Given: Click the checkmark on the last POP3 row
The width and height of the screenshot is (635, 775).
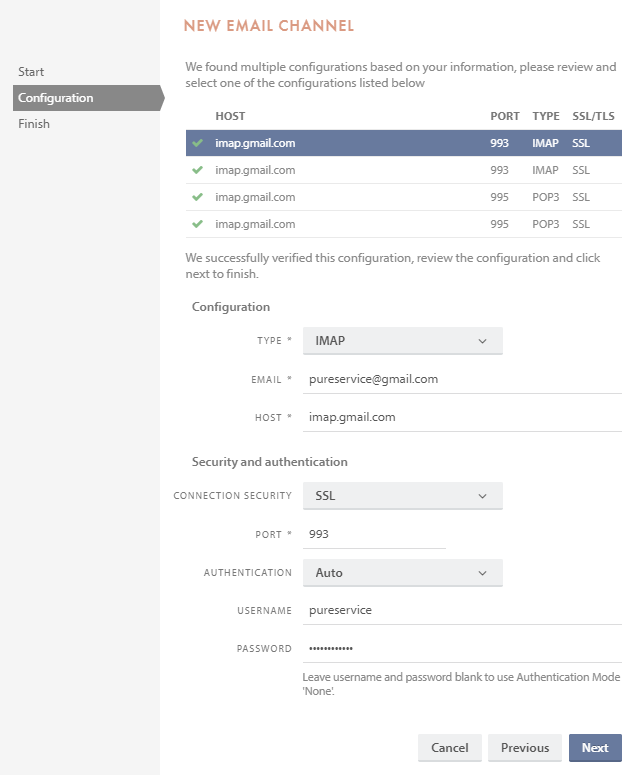Looking at the screenshot, I should click(x=197, y=224).
